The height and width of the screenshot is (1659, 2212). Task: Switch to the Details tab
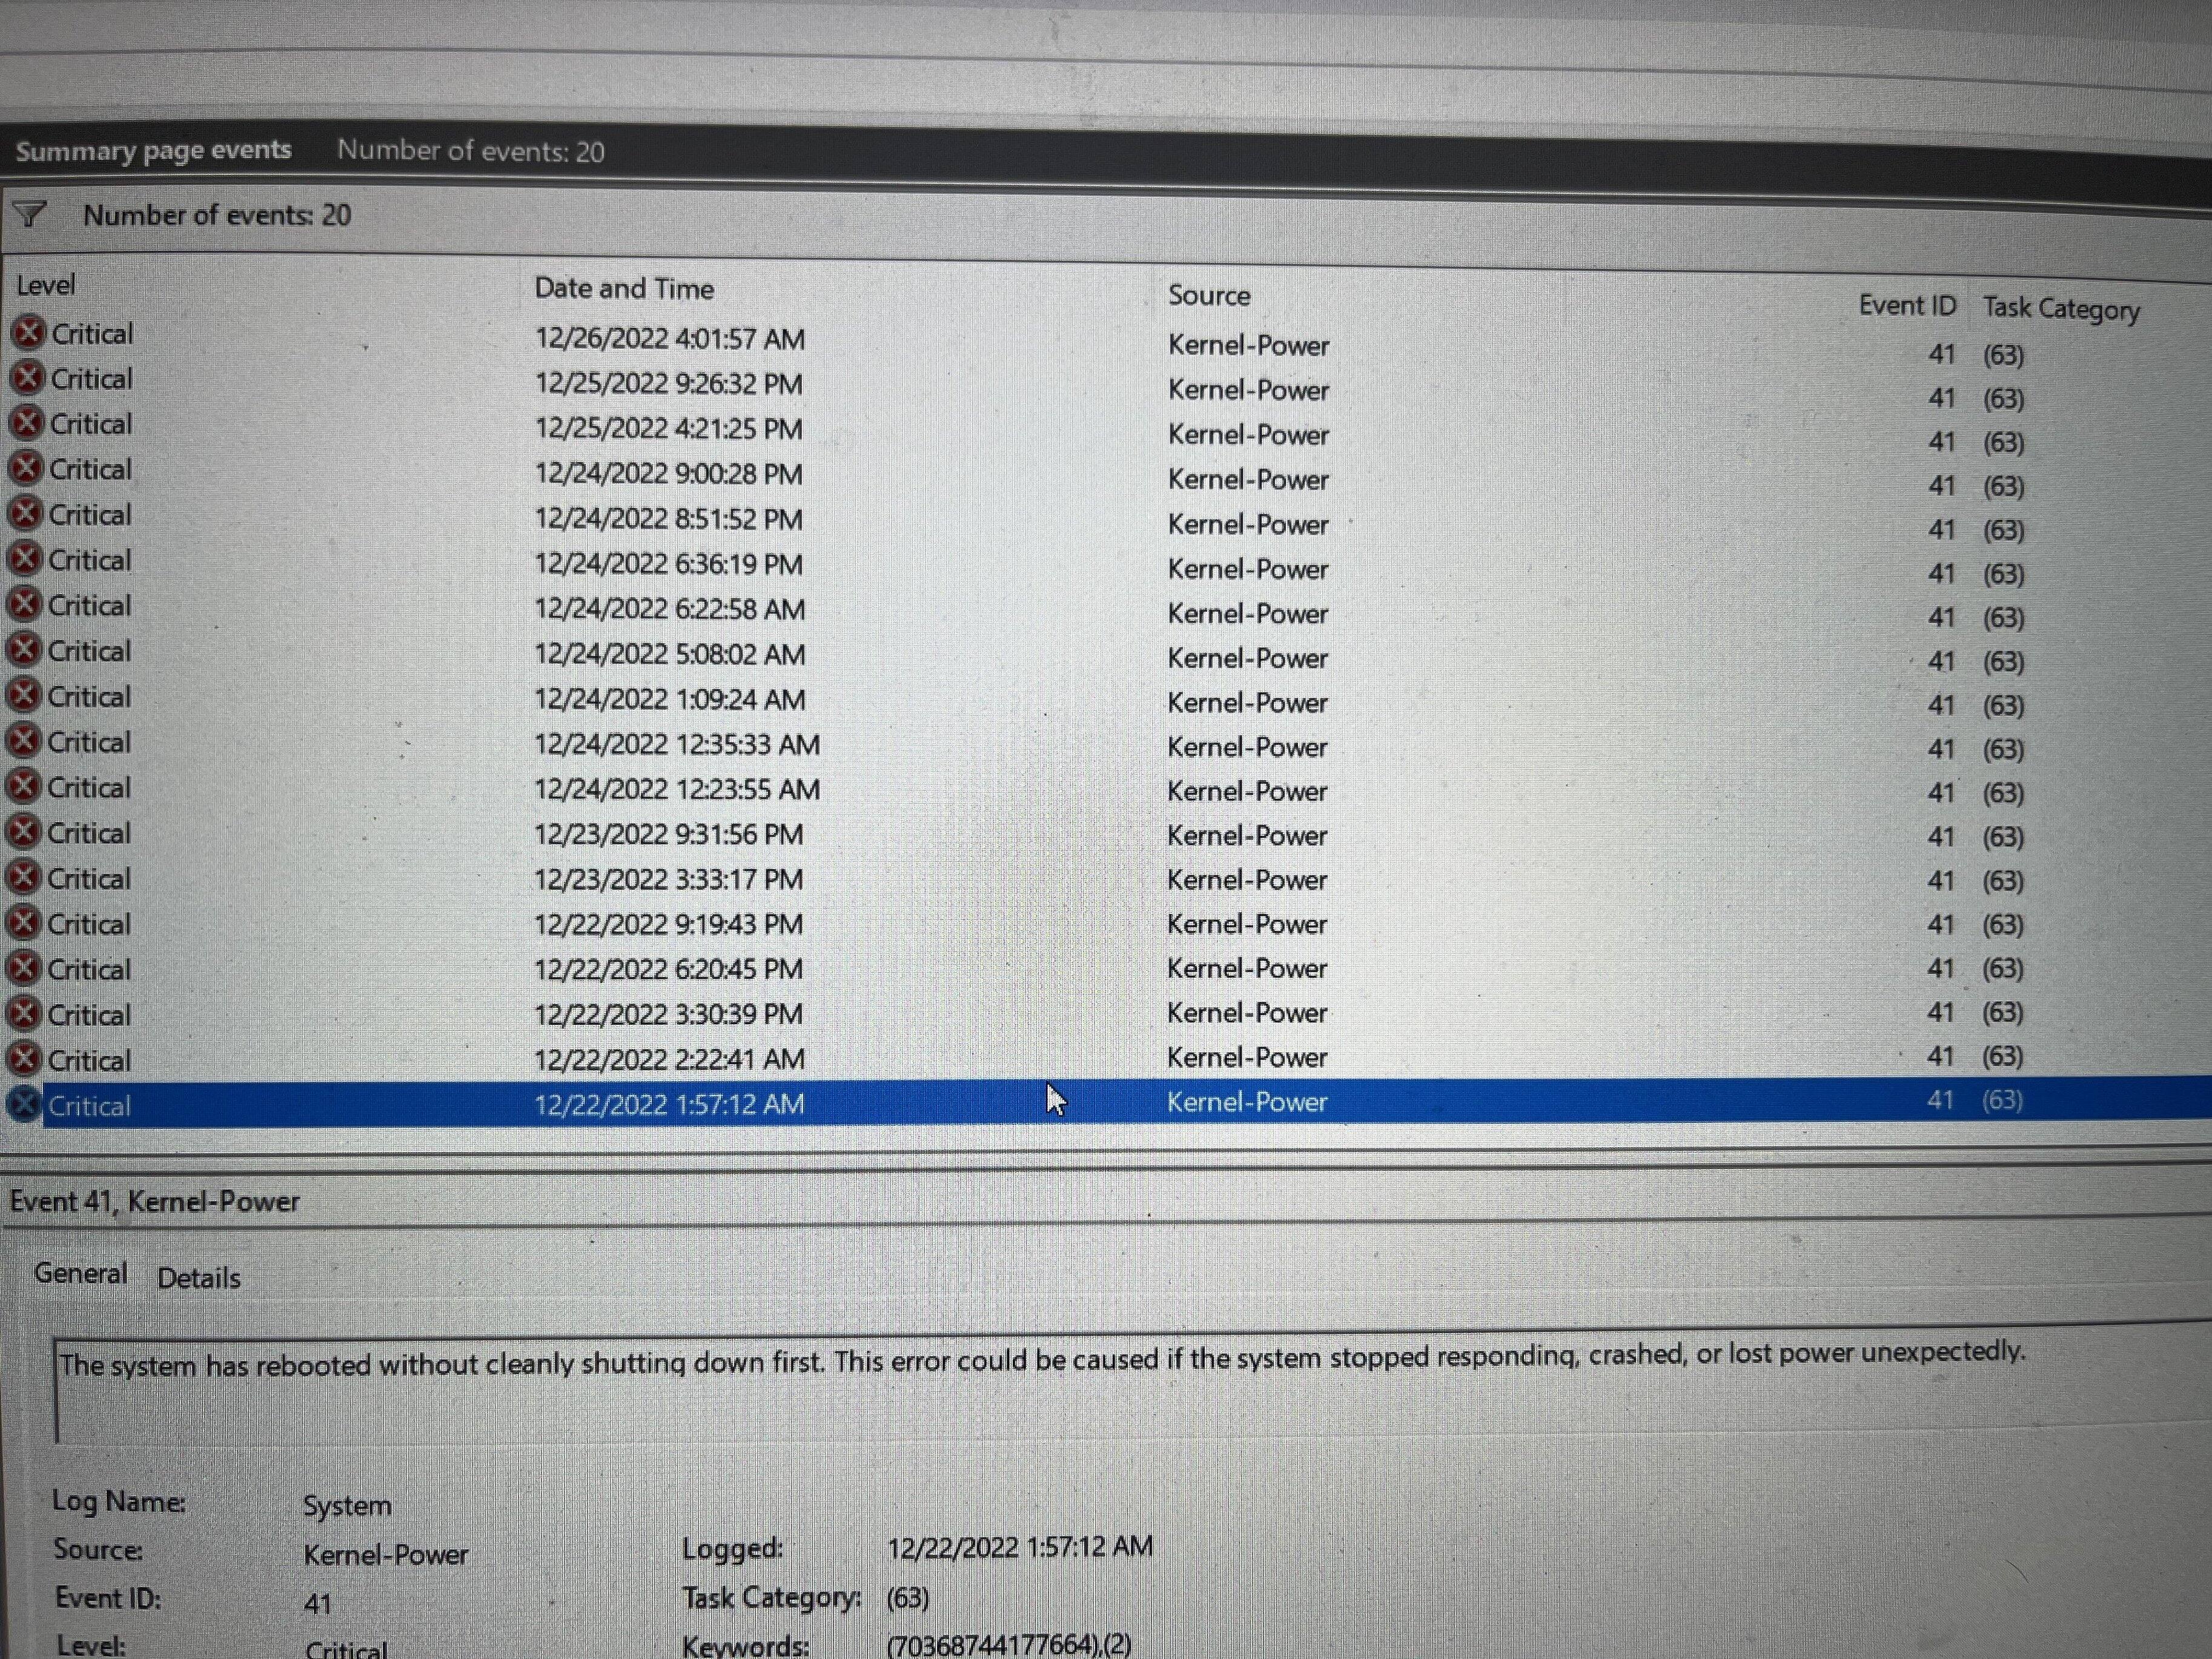[x=199, y=1278]
